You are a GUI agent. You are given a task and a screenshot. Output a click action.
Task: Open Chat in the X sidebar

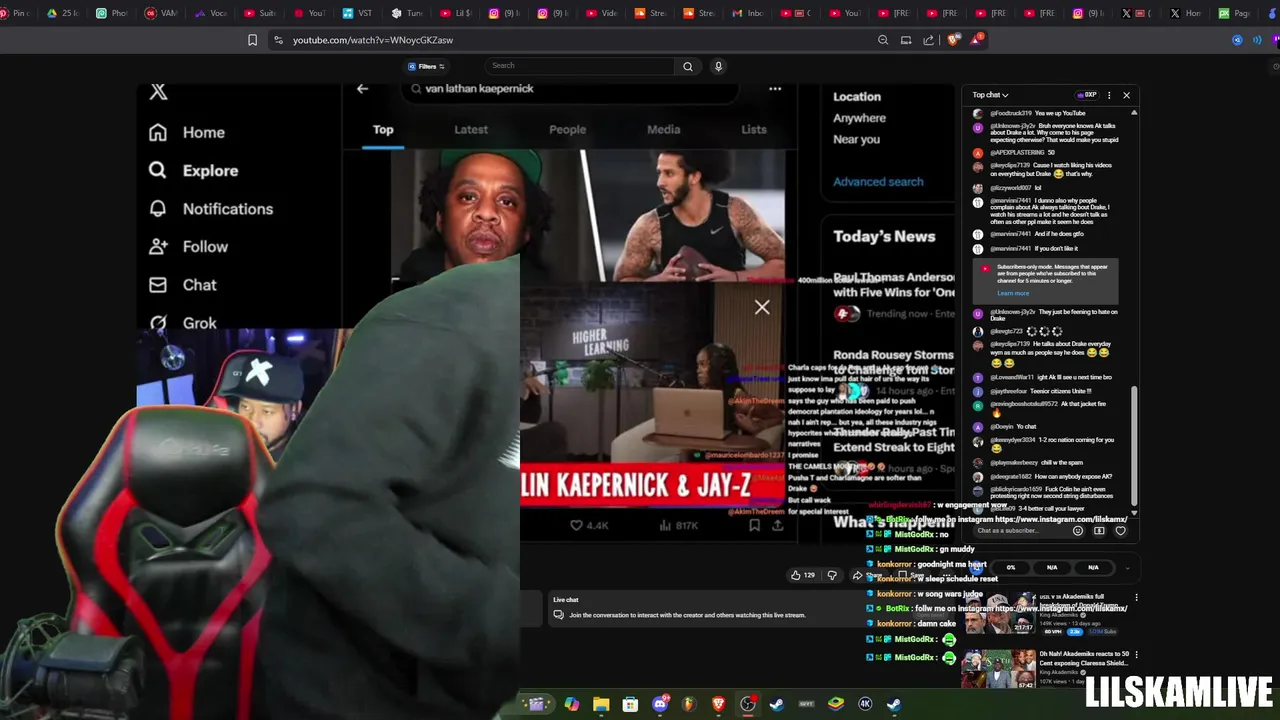click(182, 285)
